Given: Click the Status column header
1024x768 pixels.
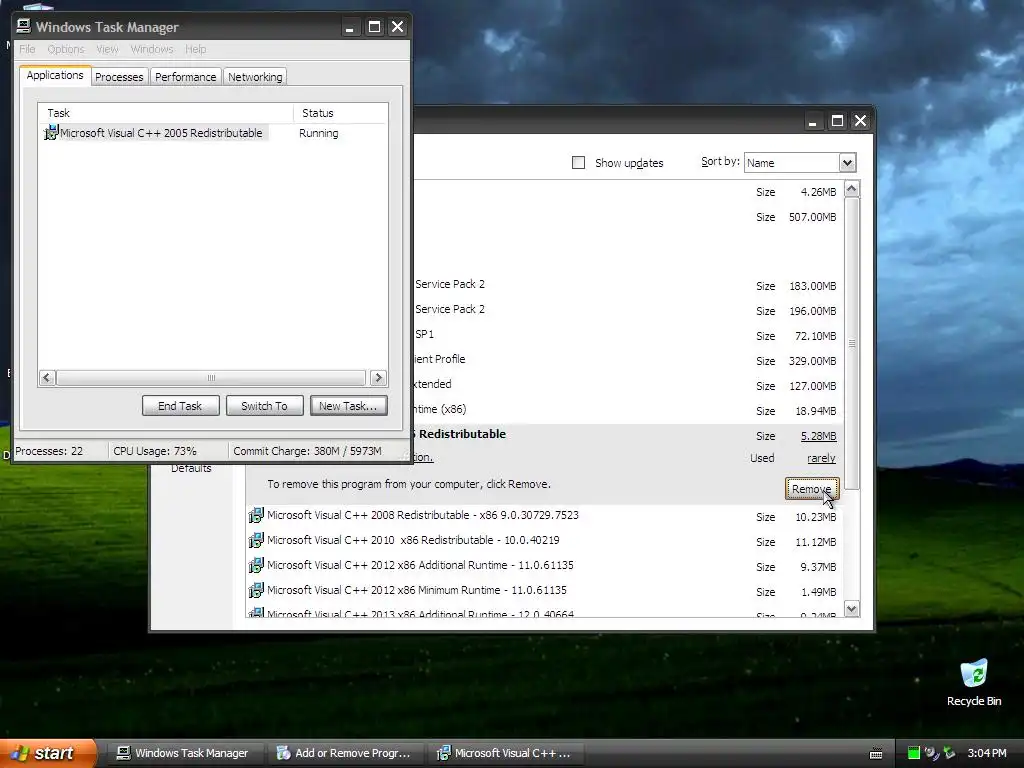Looking at the screenshot, I should point(340,113).
